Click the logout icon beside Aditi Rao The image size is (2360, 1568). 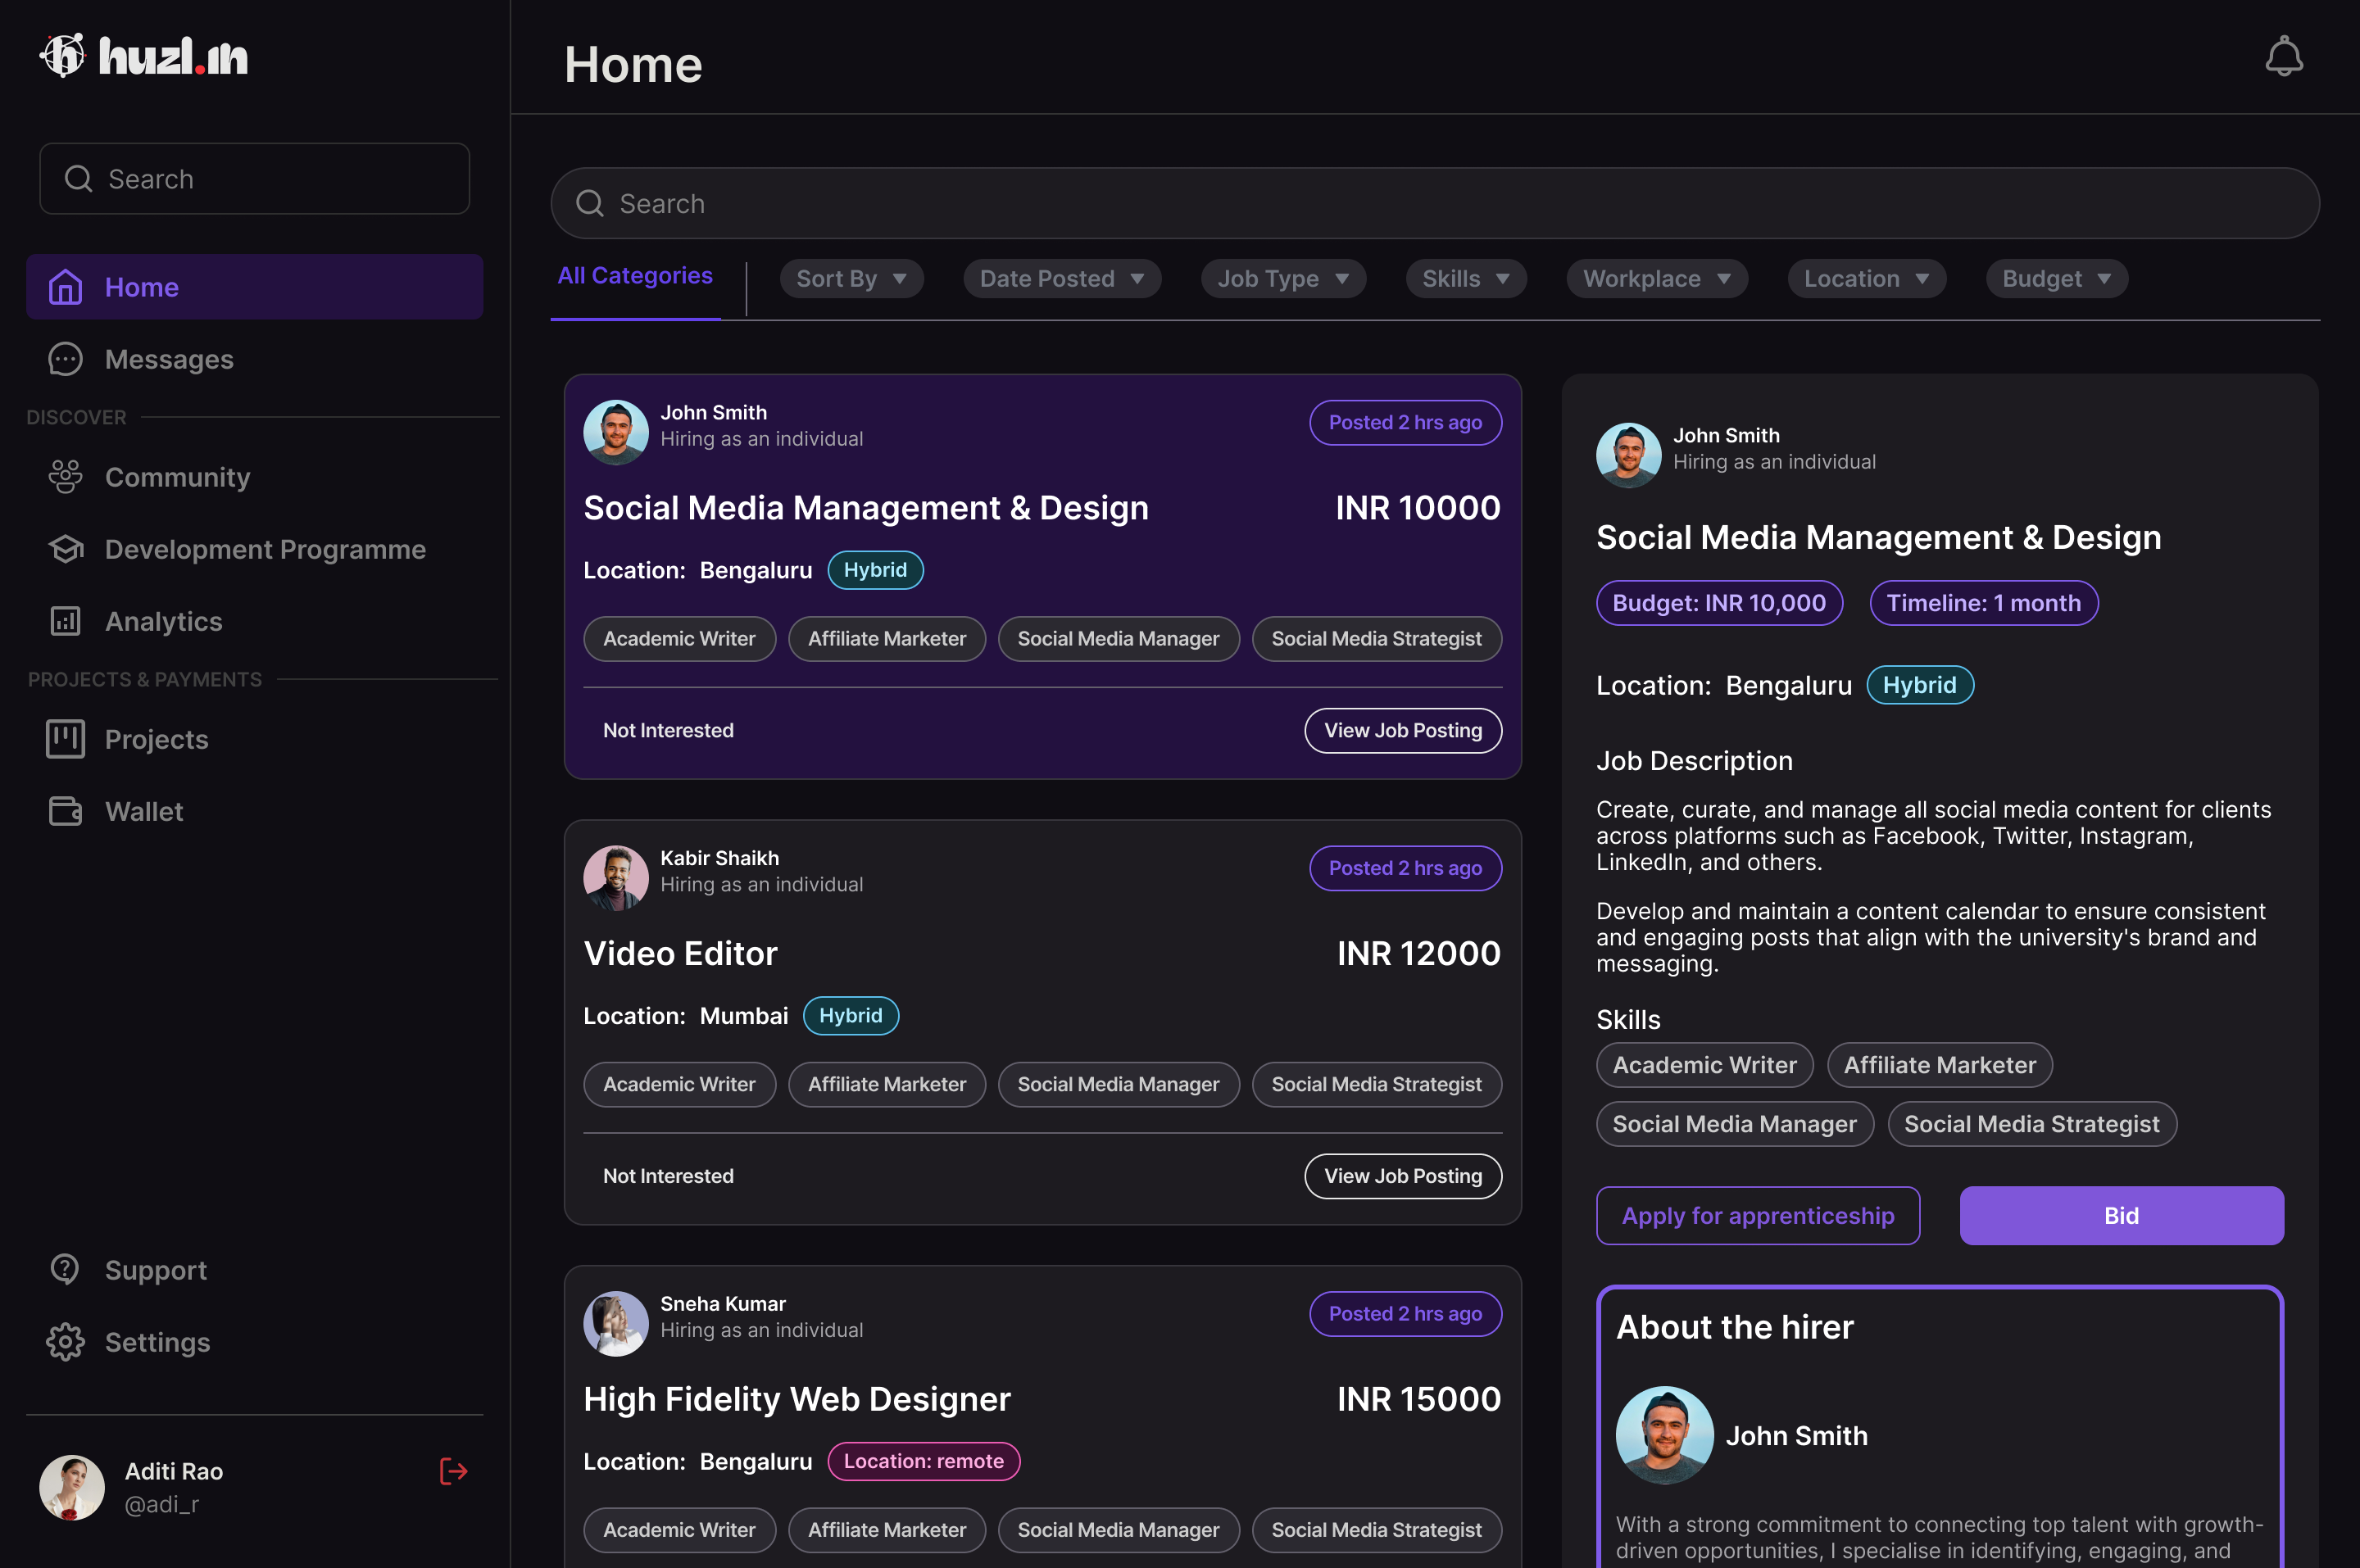pos(453,1471)
